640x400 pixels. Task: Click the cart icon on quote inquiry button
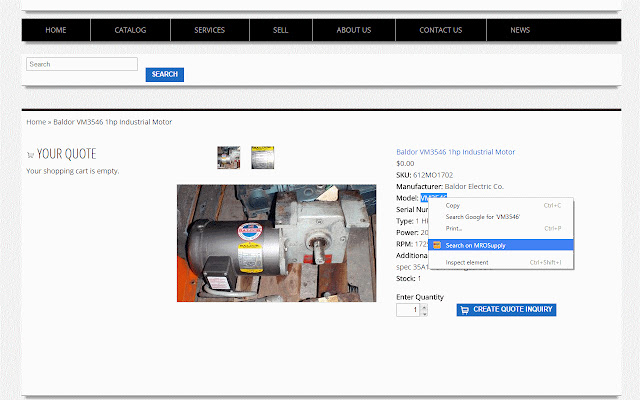pyautogui.click(x=464, y=310)
